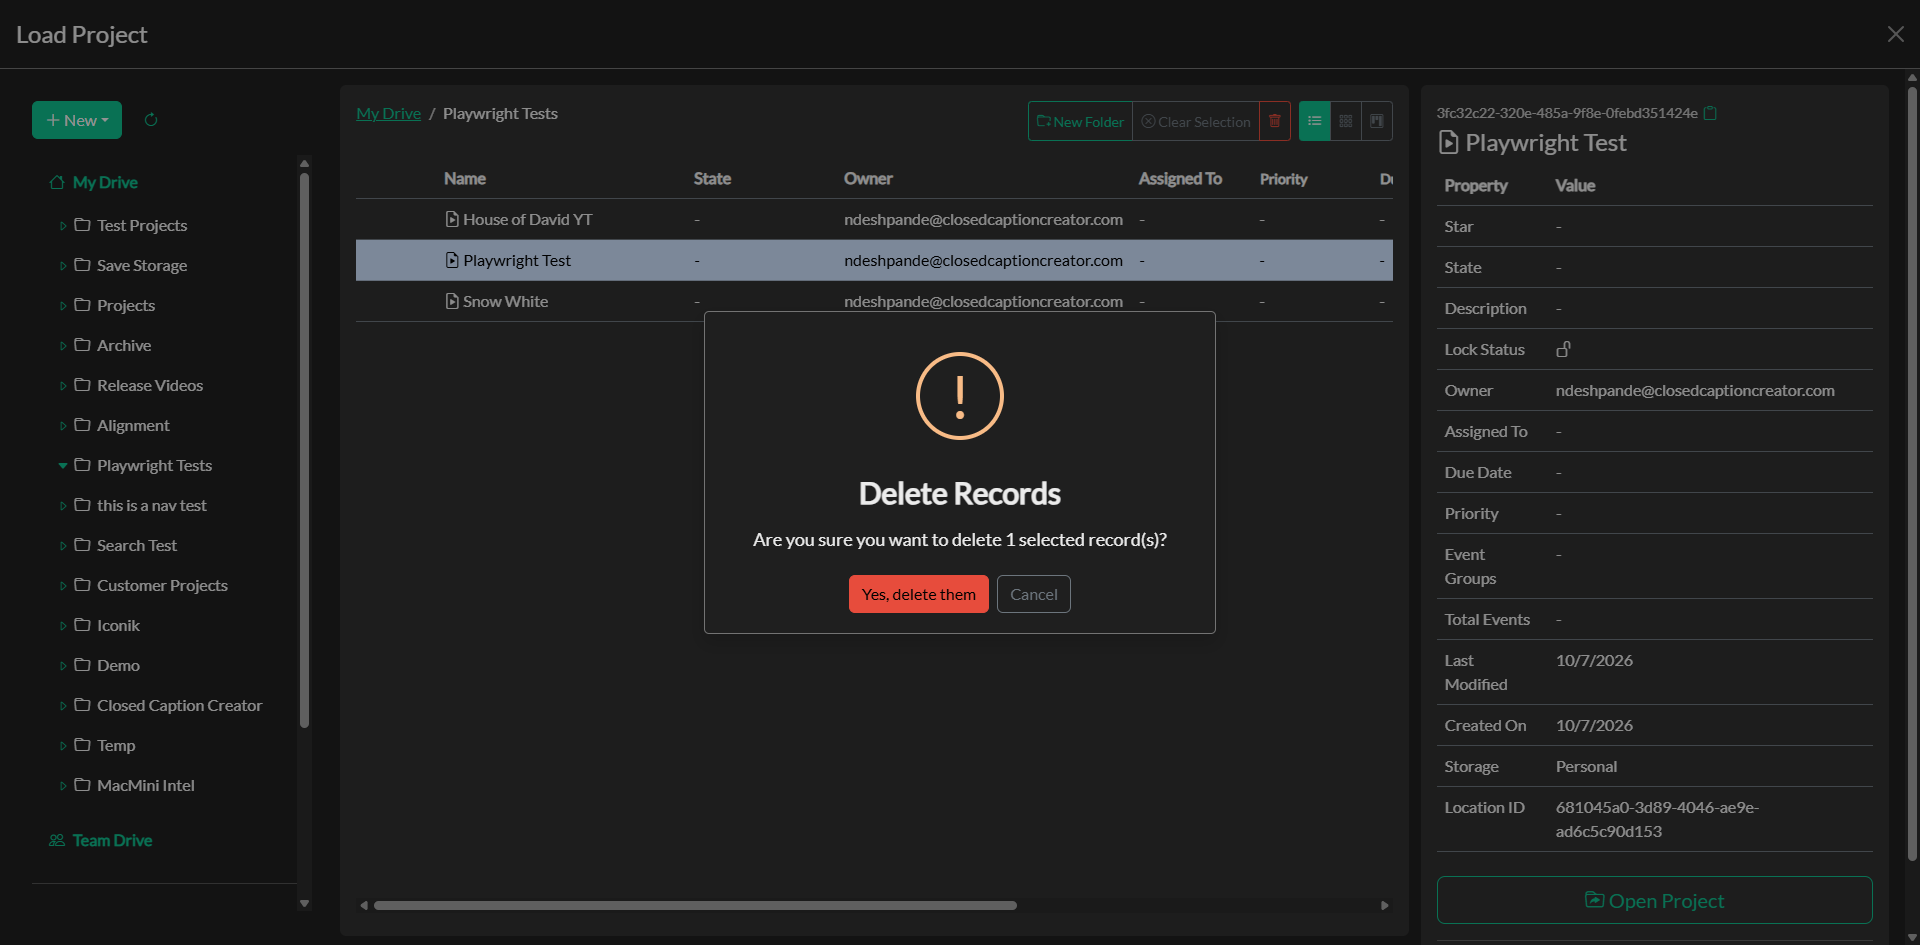Select the Closed Caption Creator folder icon
The image size is (1920, 945).
(82, 705)
